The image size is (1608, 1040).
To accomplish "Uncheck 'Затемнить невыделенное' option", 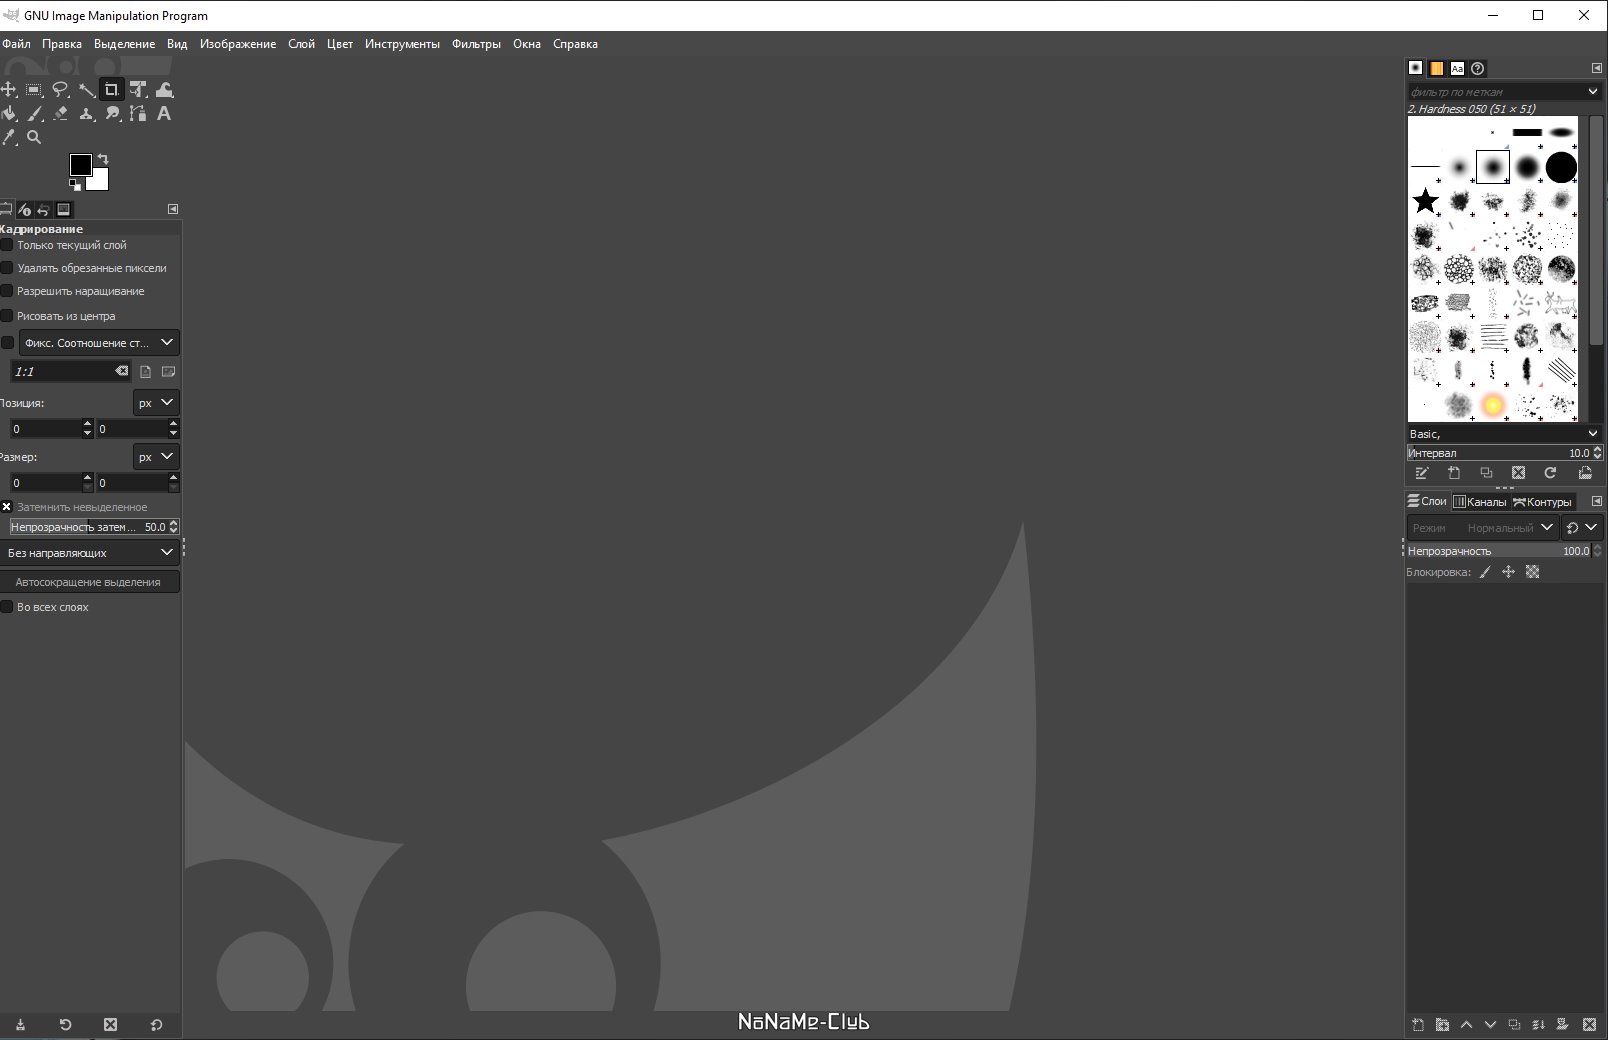I will coord(7,507).
